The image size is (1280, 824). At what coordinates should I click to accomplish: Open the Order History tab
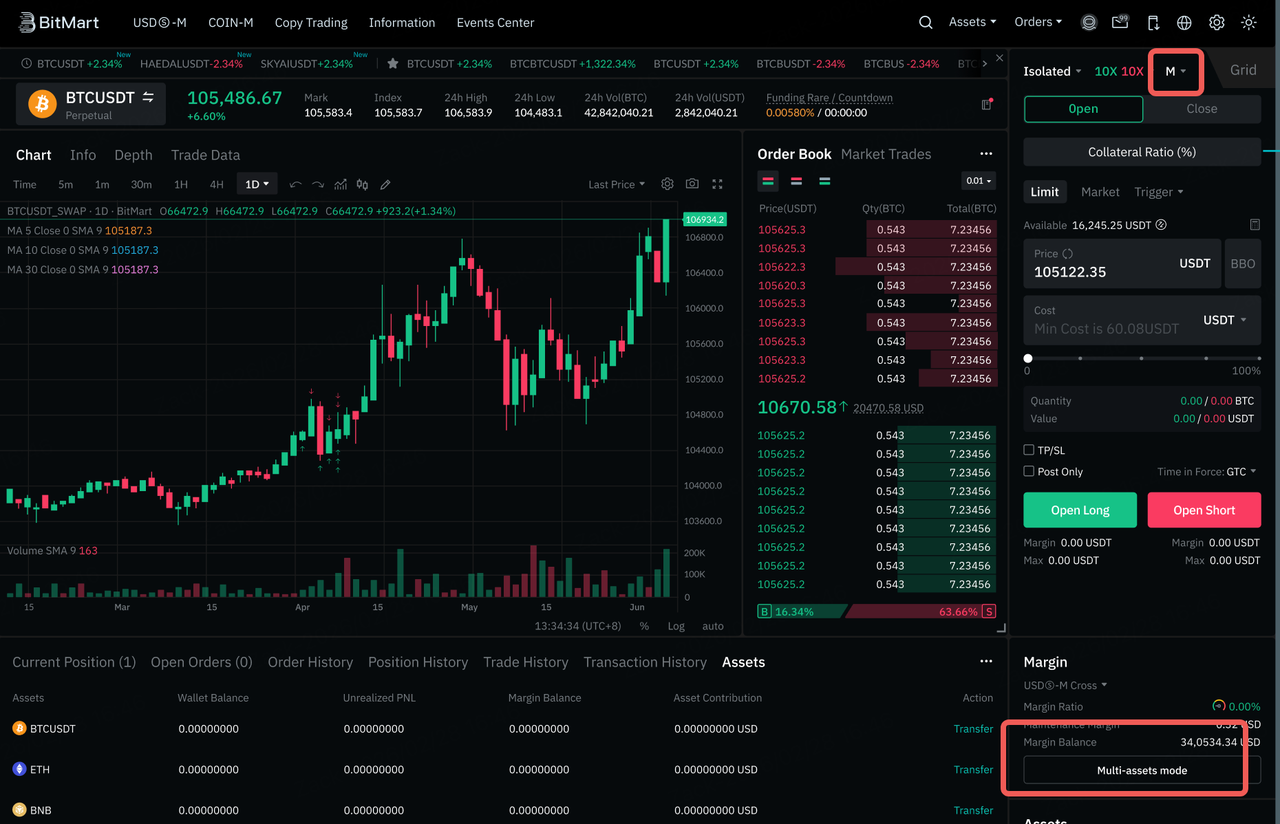[310, 662]
